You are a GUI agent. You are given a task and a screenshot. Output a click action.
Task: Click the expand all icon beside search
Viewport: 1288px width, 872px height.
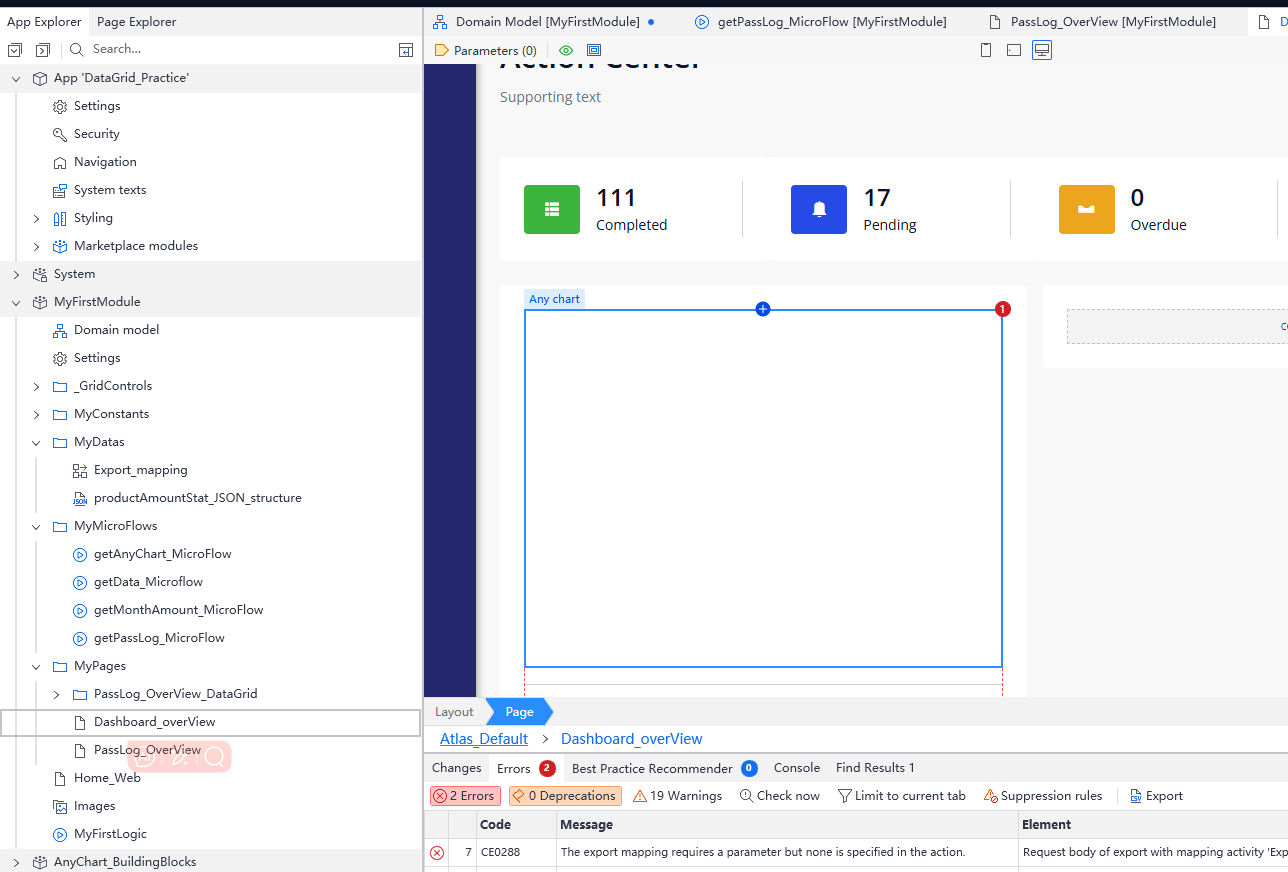pyautogui.click(x=42, y=49)
